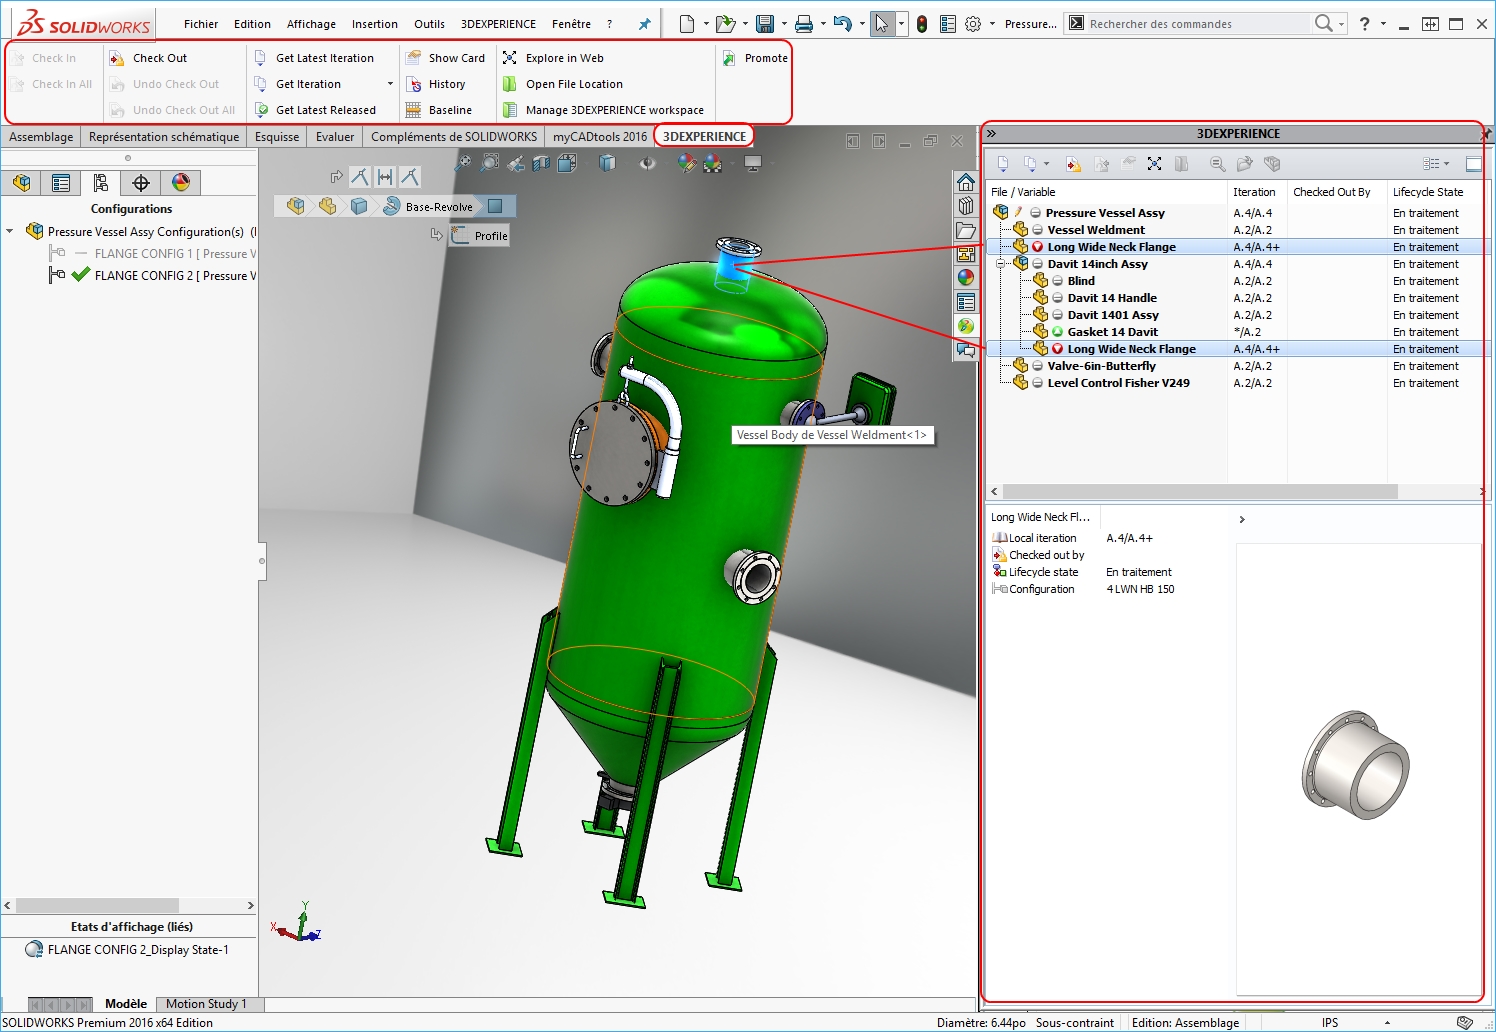
Task: Open the DimXpertManager tab
Action: pos(141,182)
